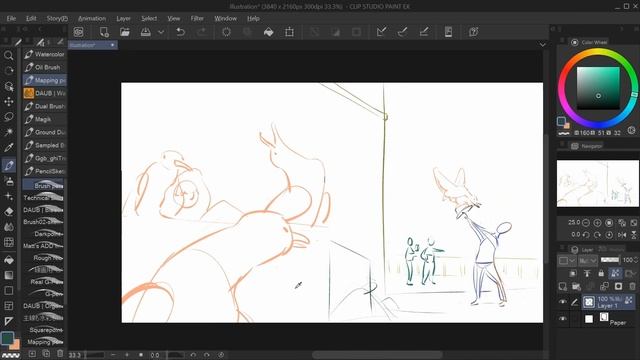Open layer palette color dropdown
Screen dimensions: 640x360
[x=567, y=260]
